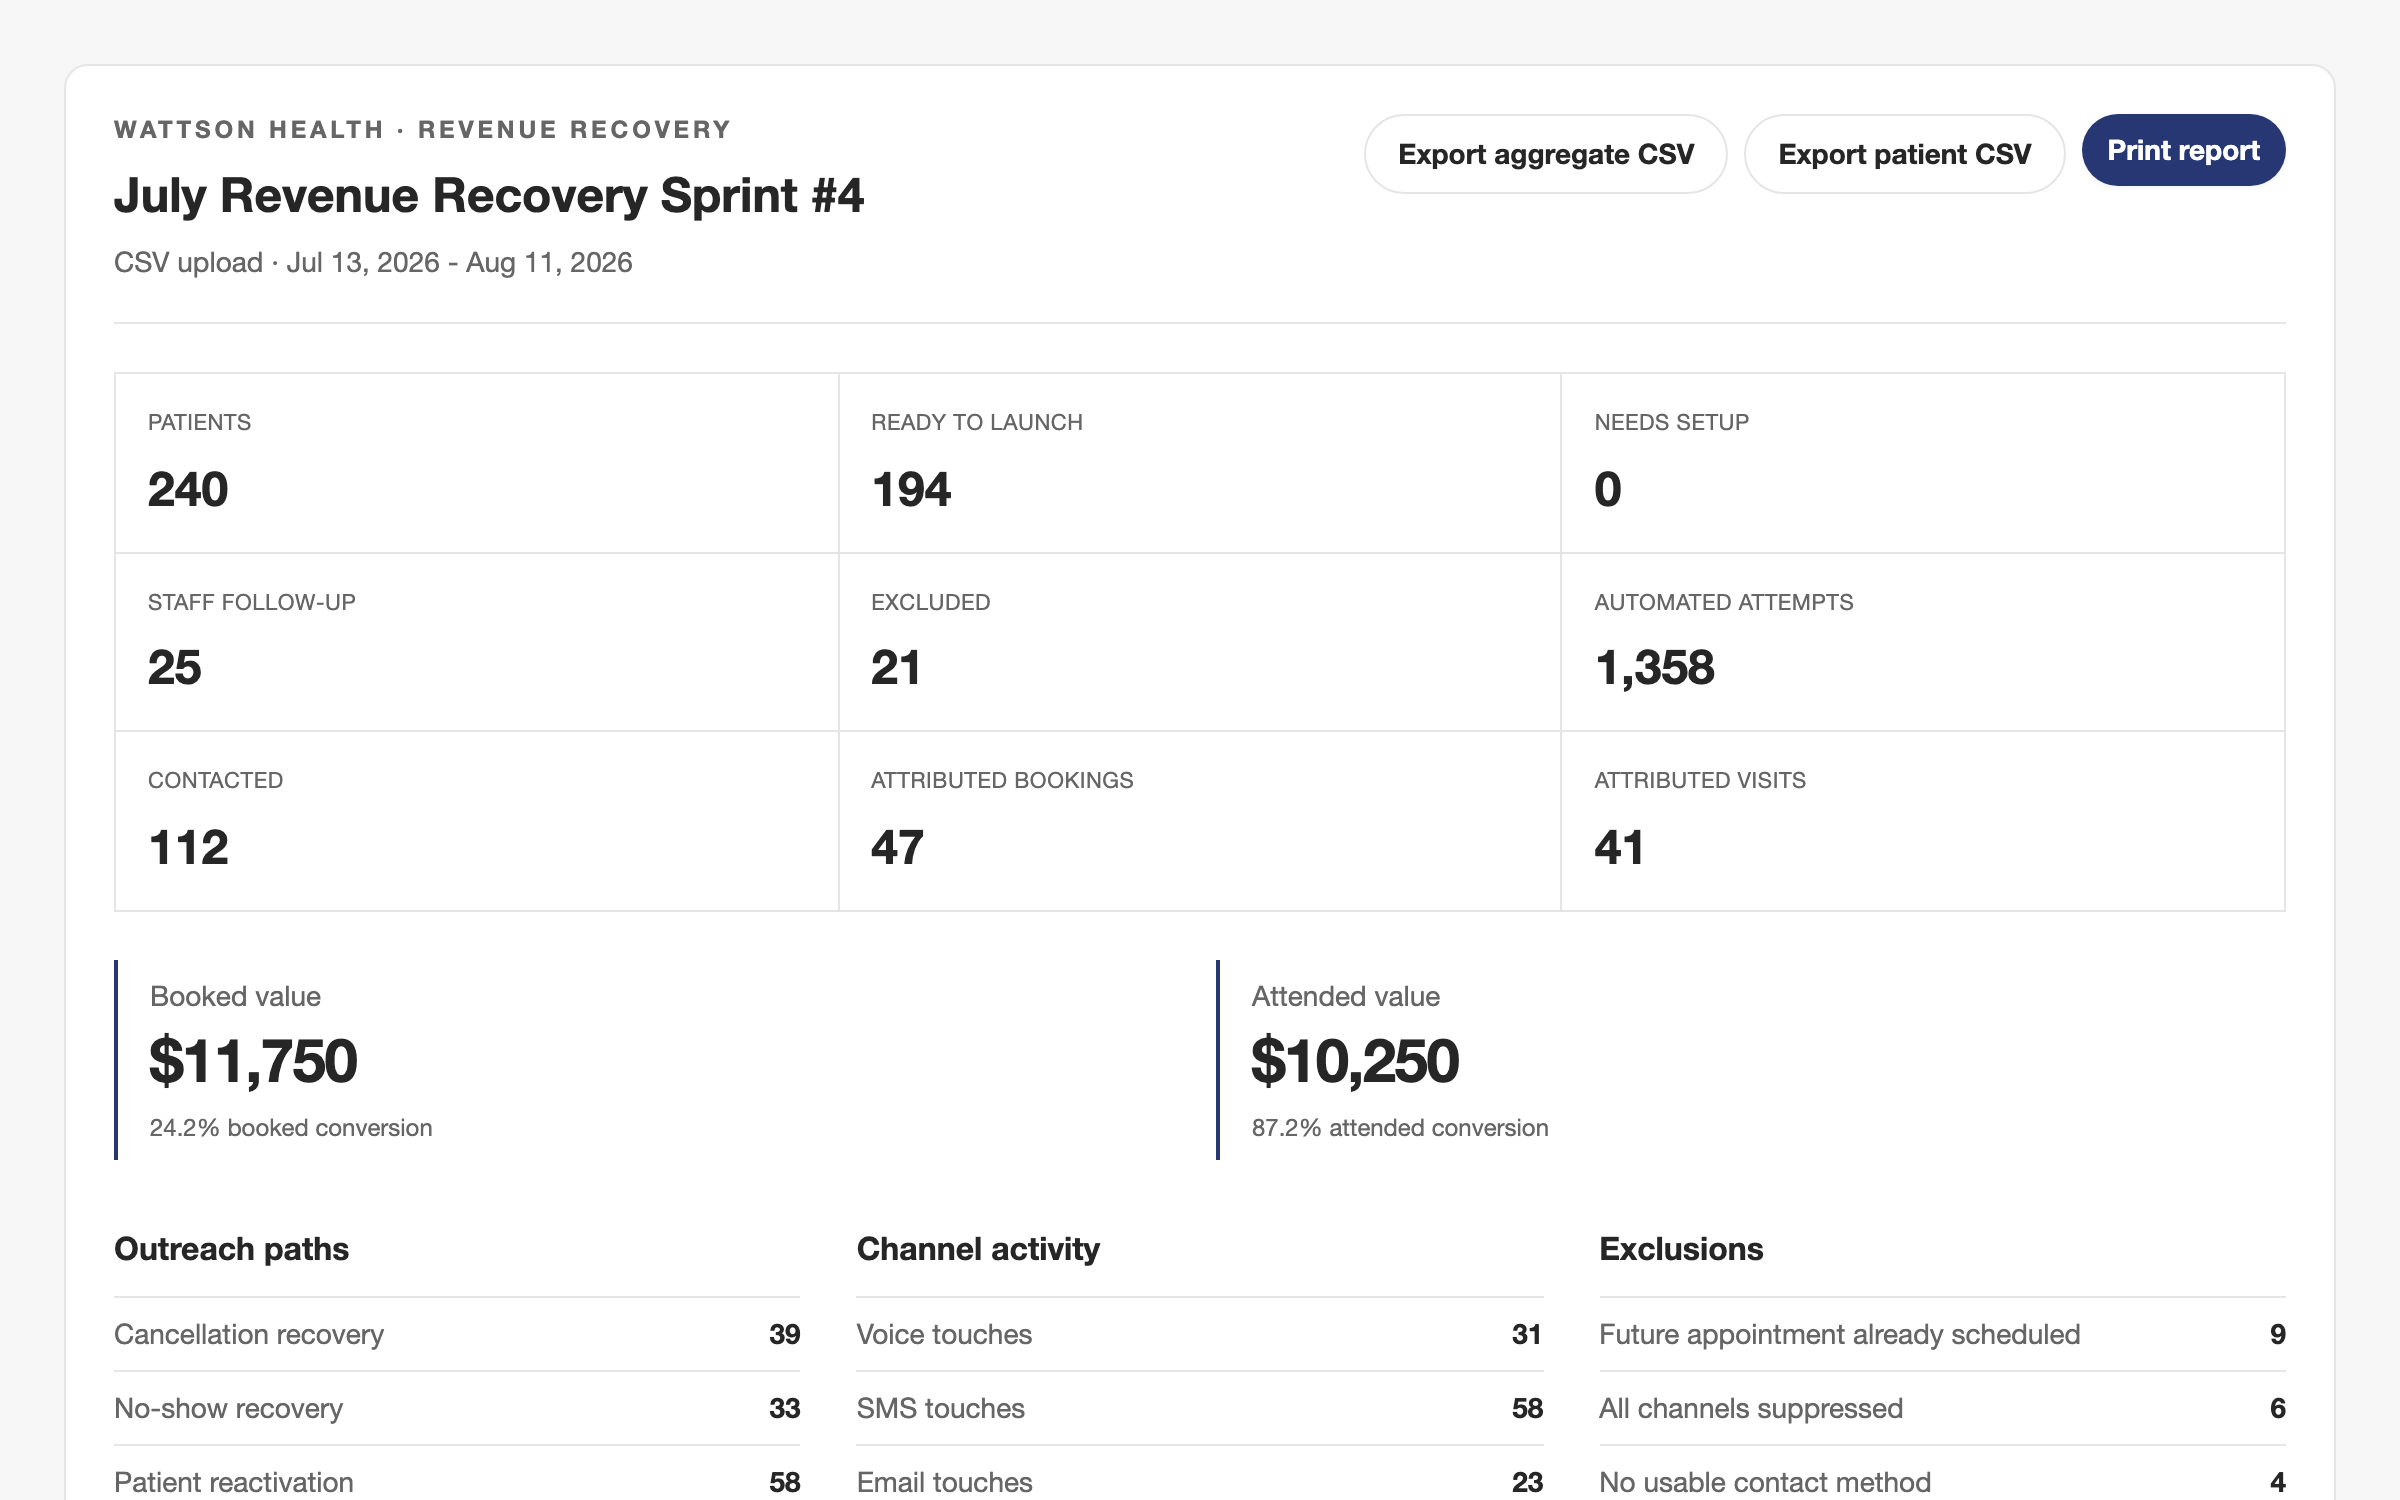Click the Patients value 240
2400x1500 pixels.
click(188, 490)
